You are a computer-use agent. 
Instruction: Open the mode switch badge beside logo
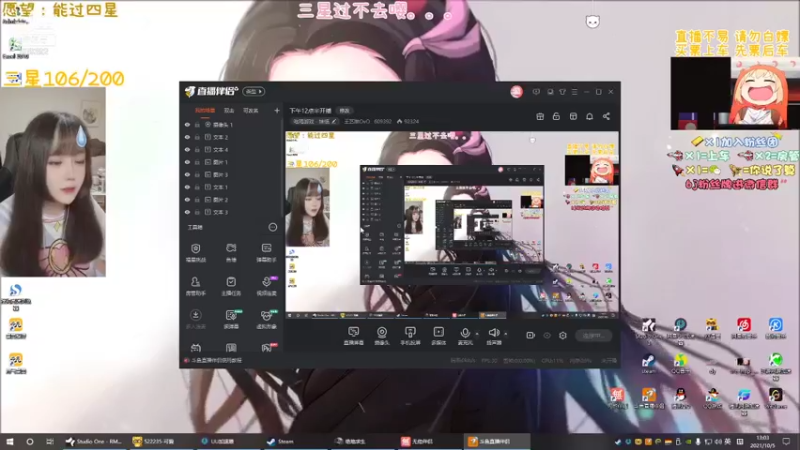pyautogui.click(x=254, y=91)
